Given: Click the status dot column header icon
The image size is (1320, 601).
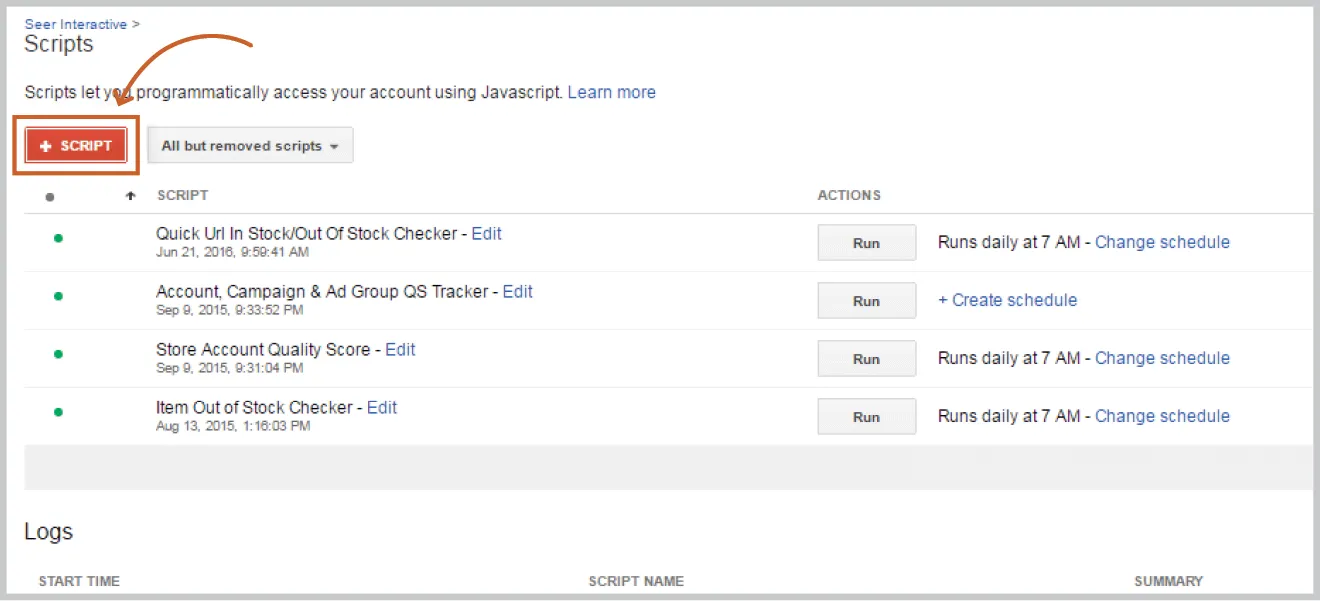Looking at the screenshot, I should (50, 196).
